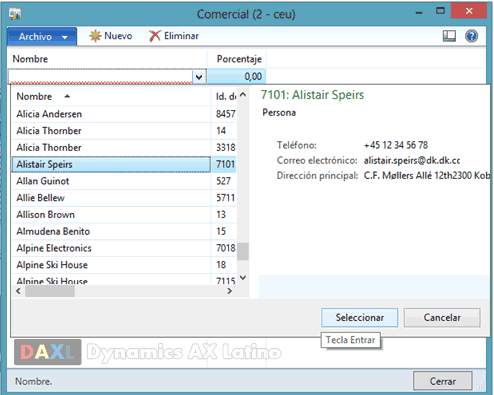
Task: Click the Nuevo button
Action: click(111, 36)
